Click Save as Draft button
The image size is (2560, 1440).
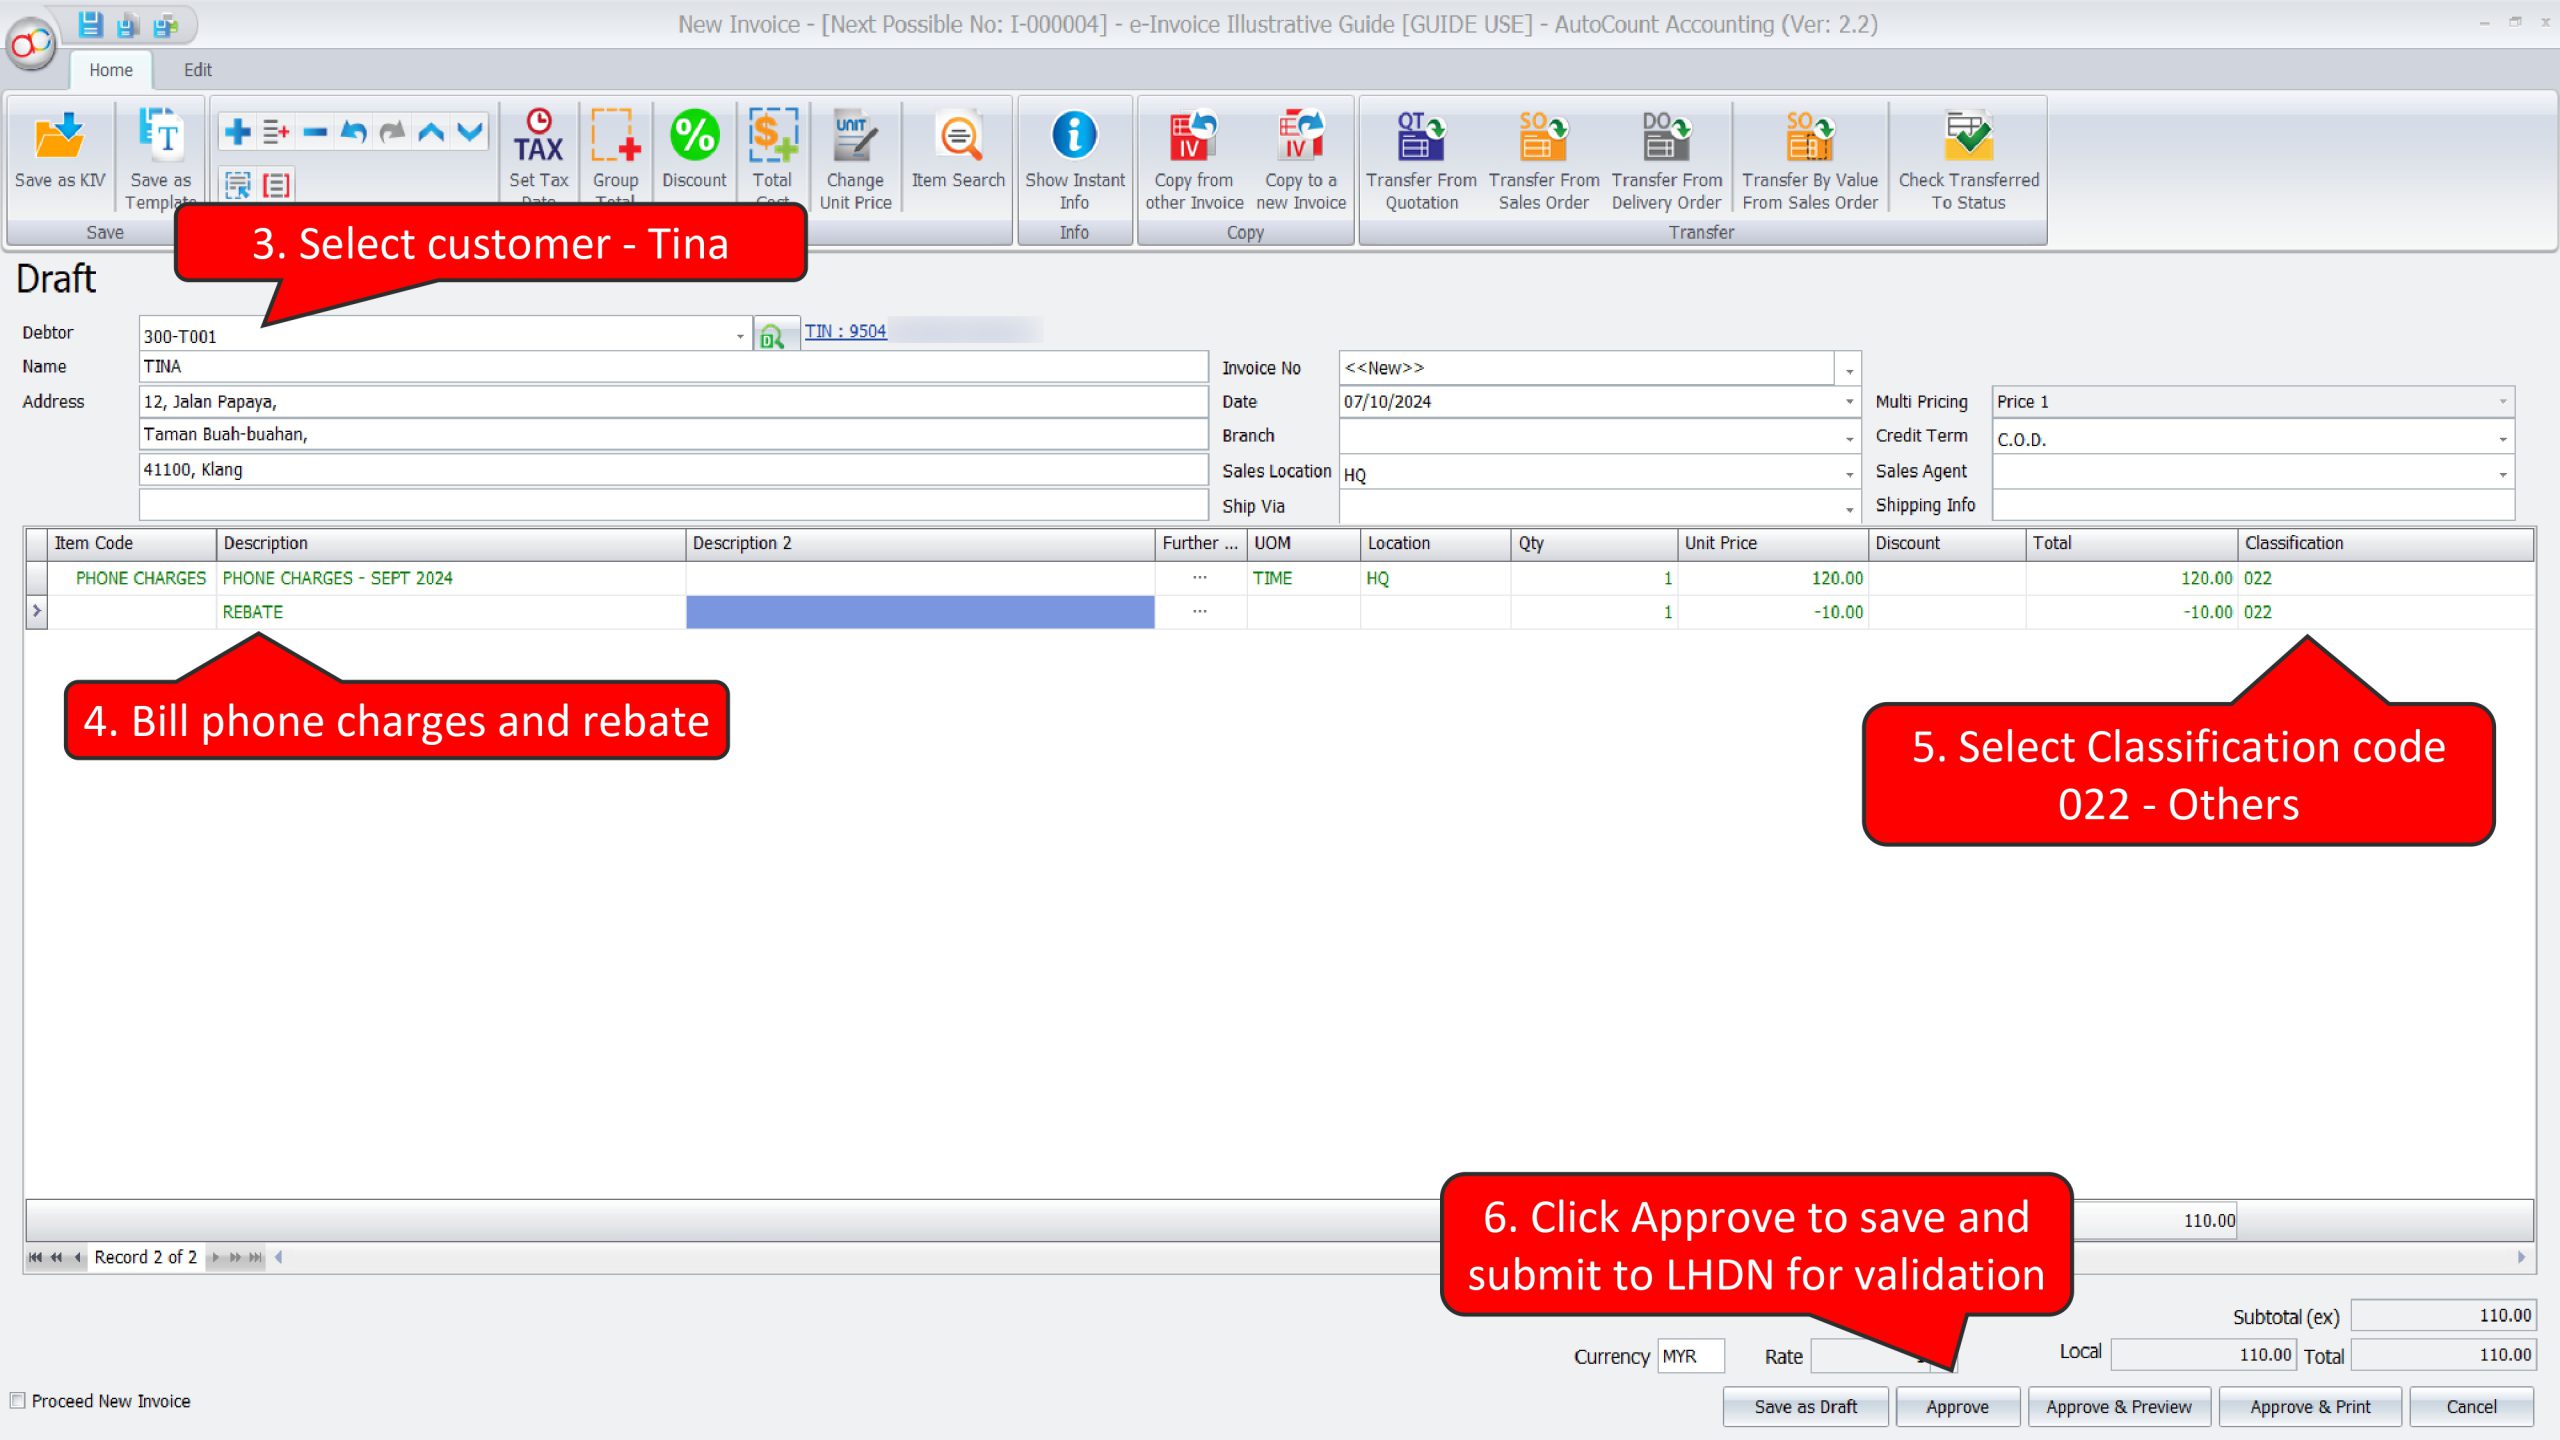[x=1805, y=1407]
